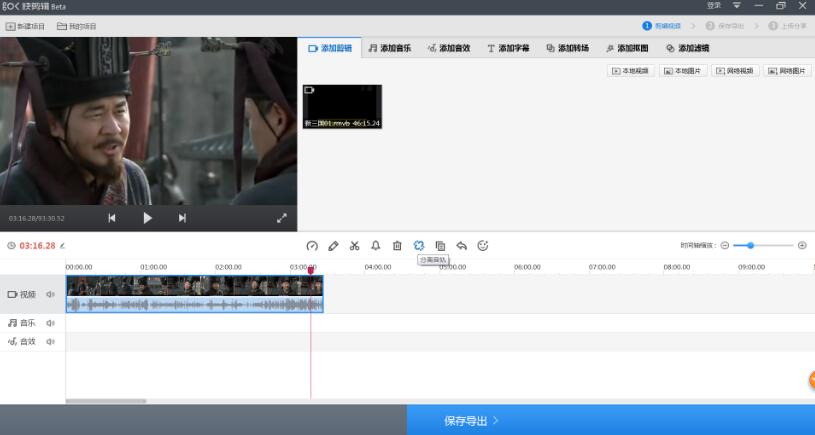Open 我的项目 my projects
This screenshot has height=435, width=815.
point(76,26)
